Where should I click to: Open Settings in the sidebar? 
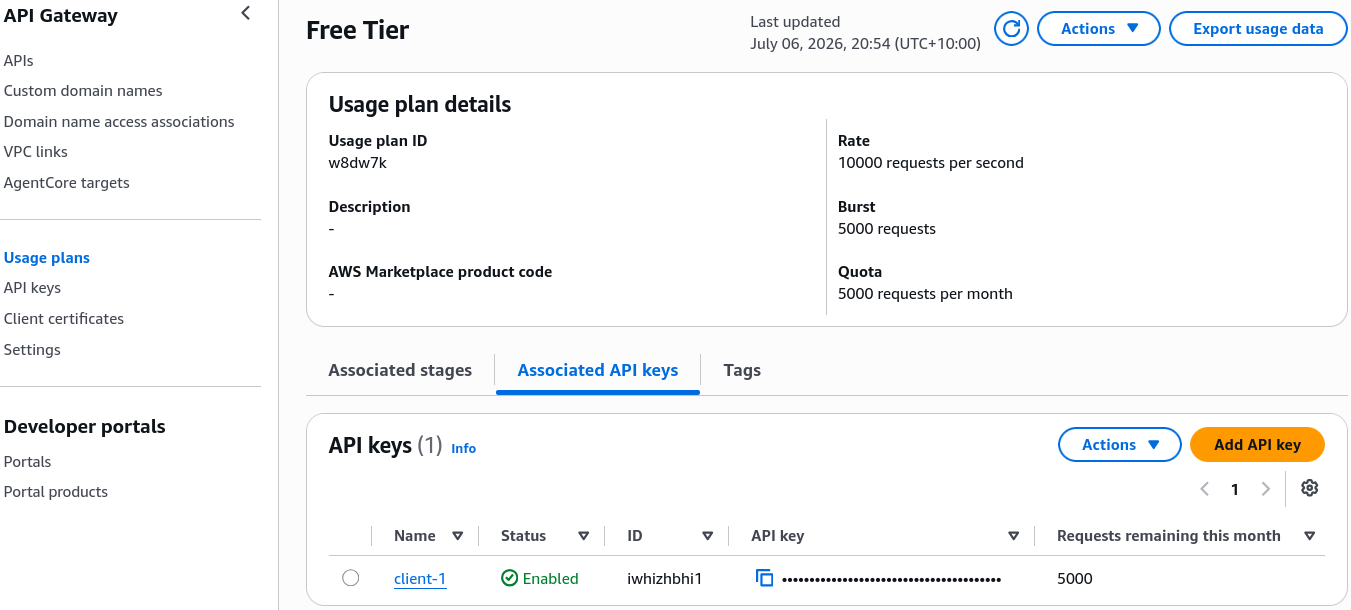coord(32,350)
